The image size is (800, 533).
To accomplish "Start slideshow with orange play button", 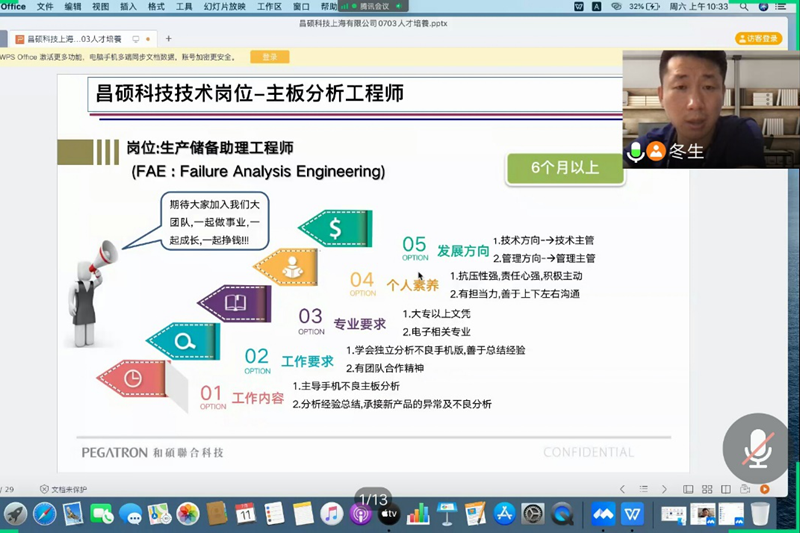I will (765, 489).
